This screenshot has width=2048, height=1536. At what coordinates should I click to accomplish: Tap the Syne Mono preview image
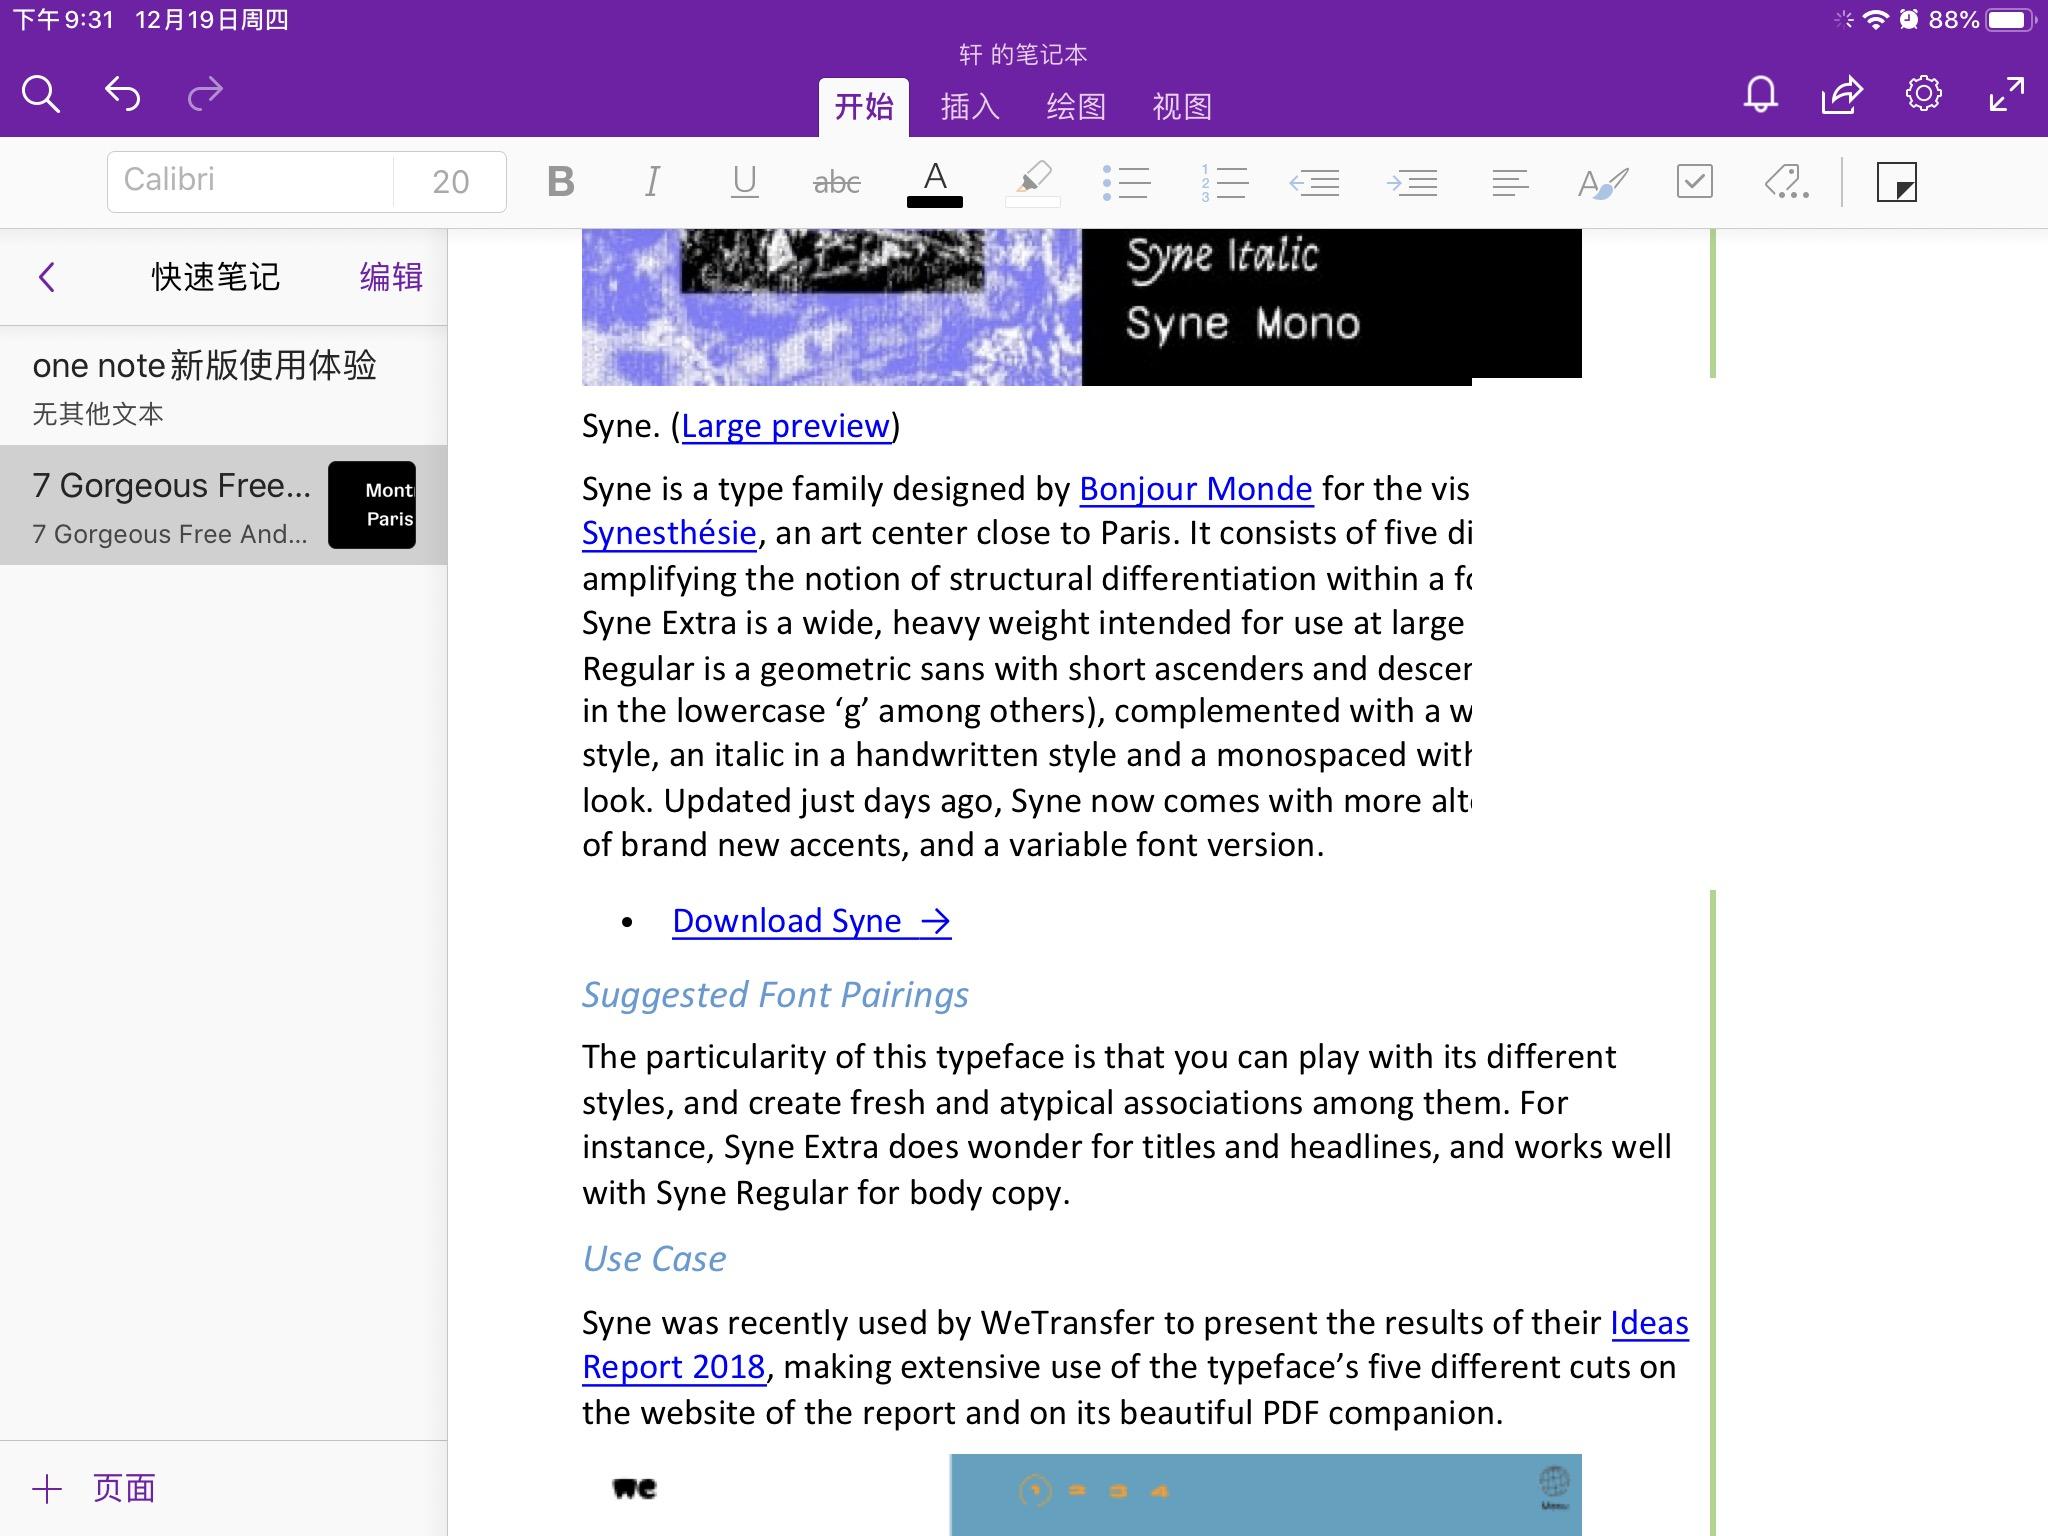[x=1081, y=307]
